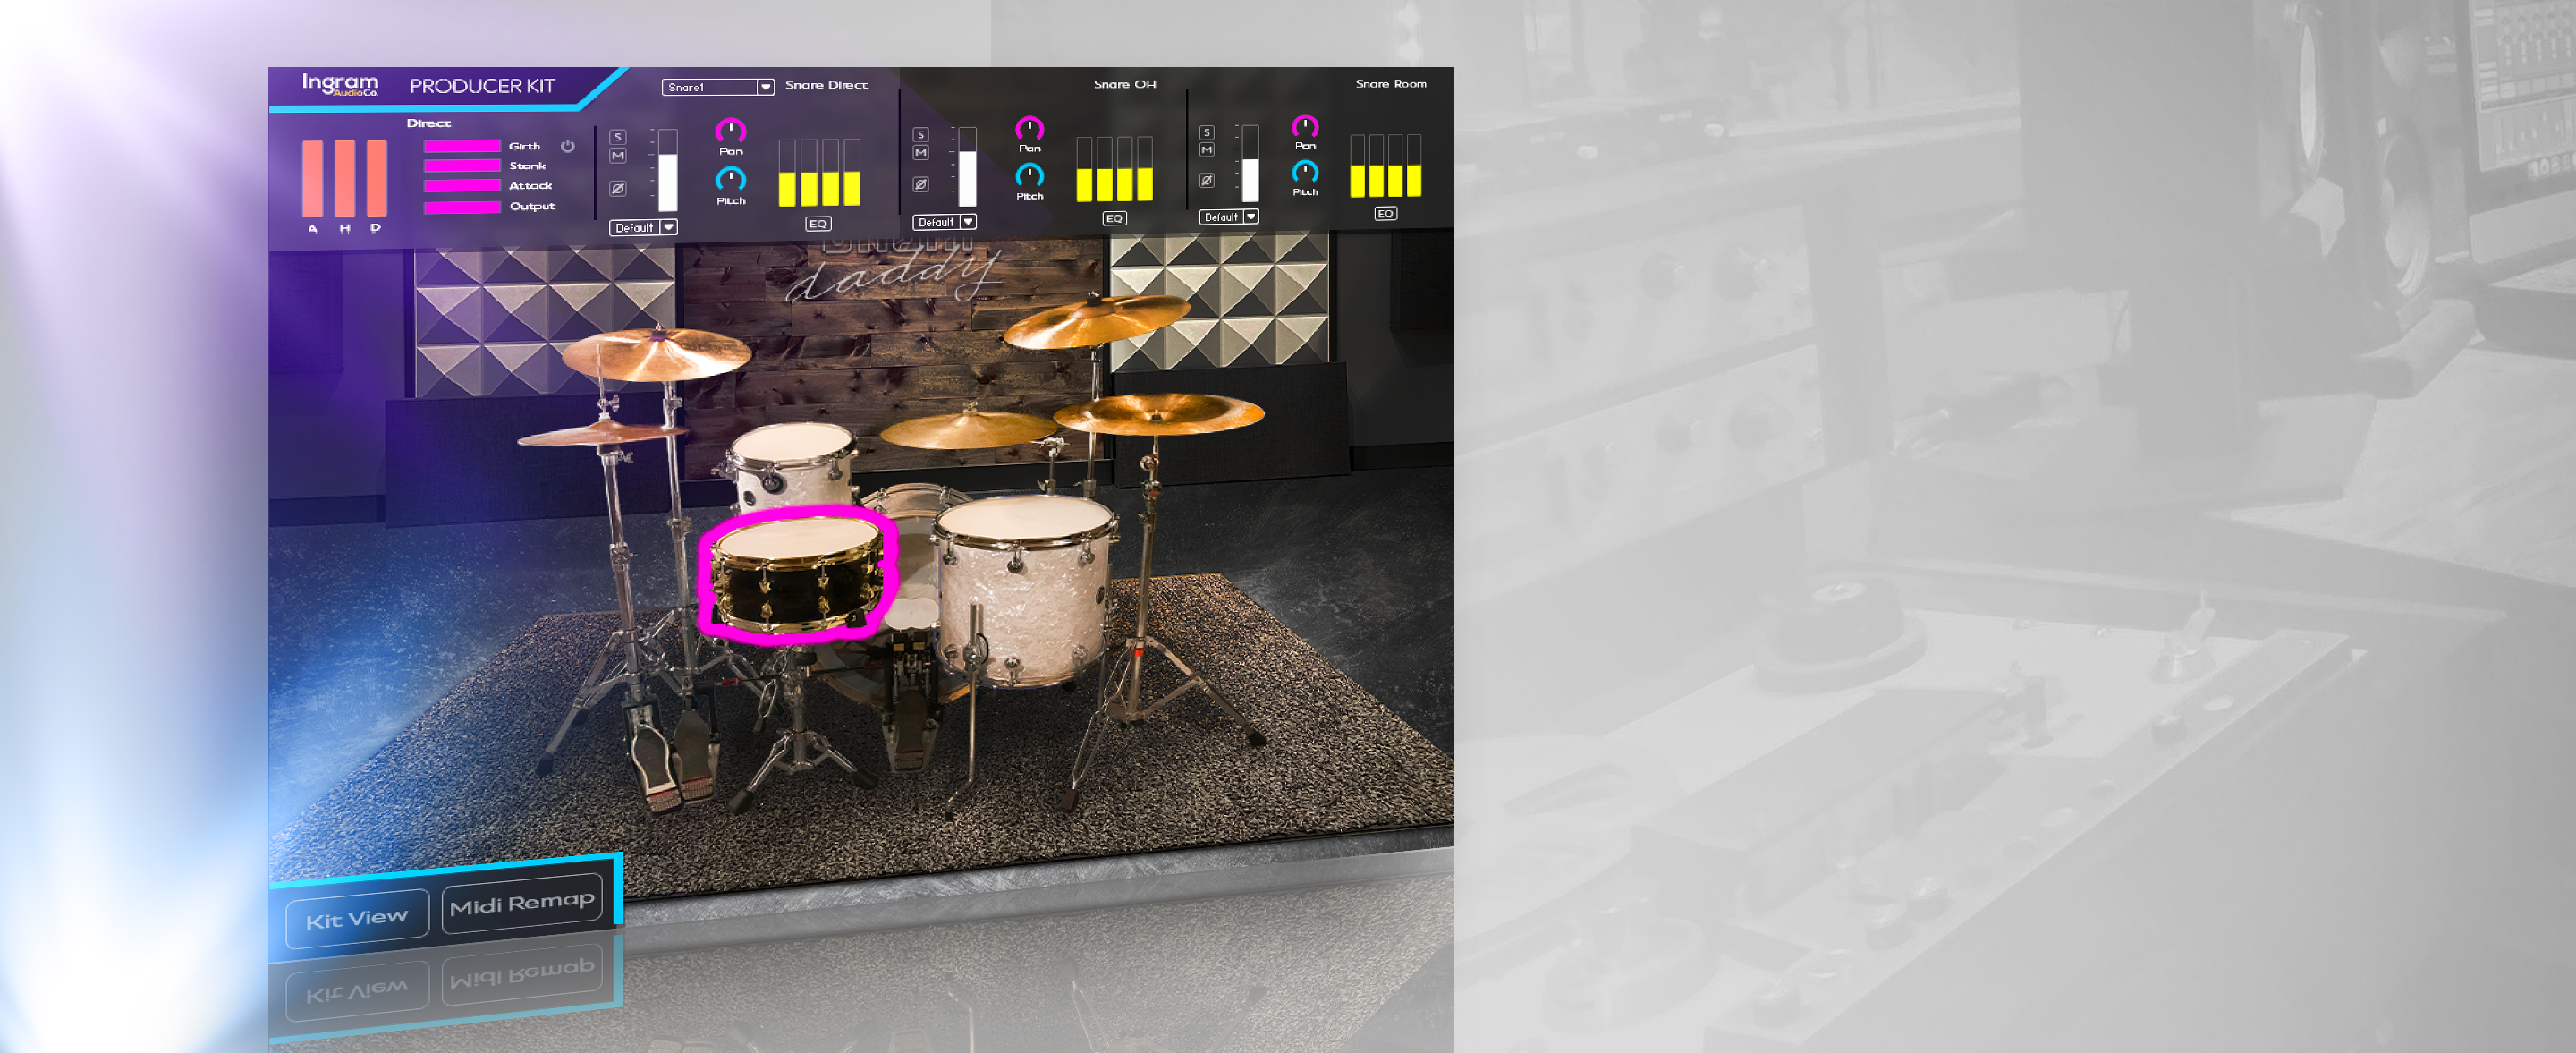This screenshot has height=1053, width=2576.
Task: Click the PRODUCER KIT title text
Action: [482, 86]
